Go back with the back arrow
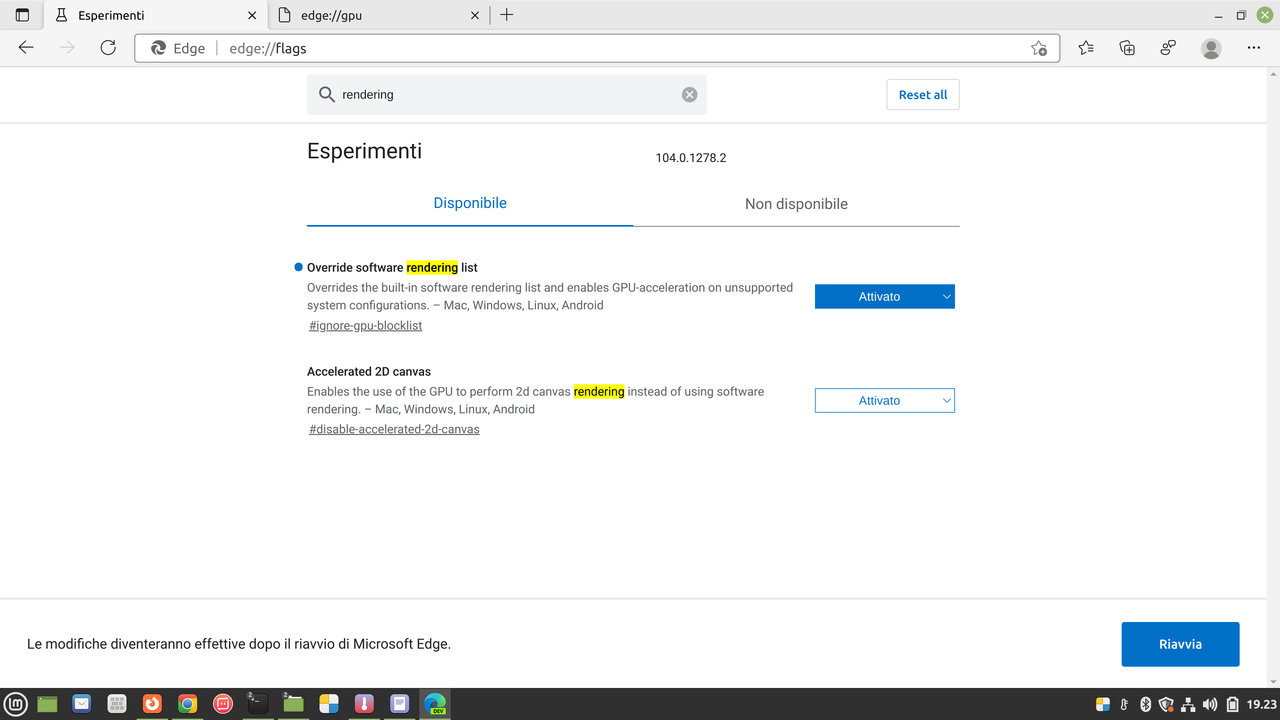This screenshot has height=720, width=1280. tap(26, 48)
